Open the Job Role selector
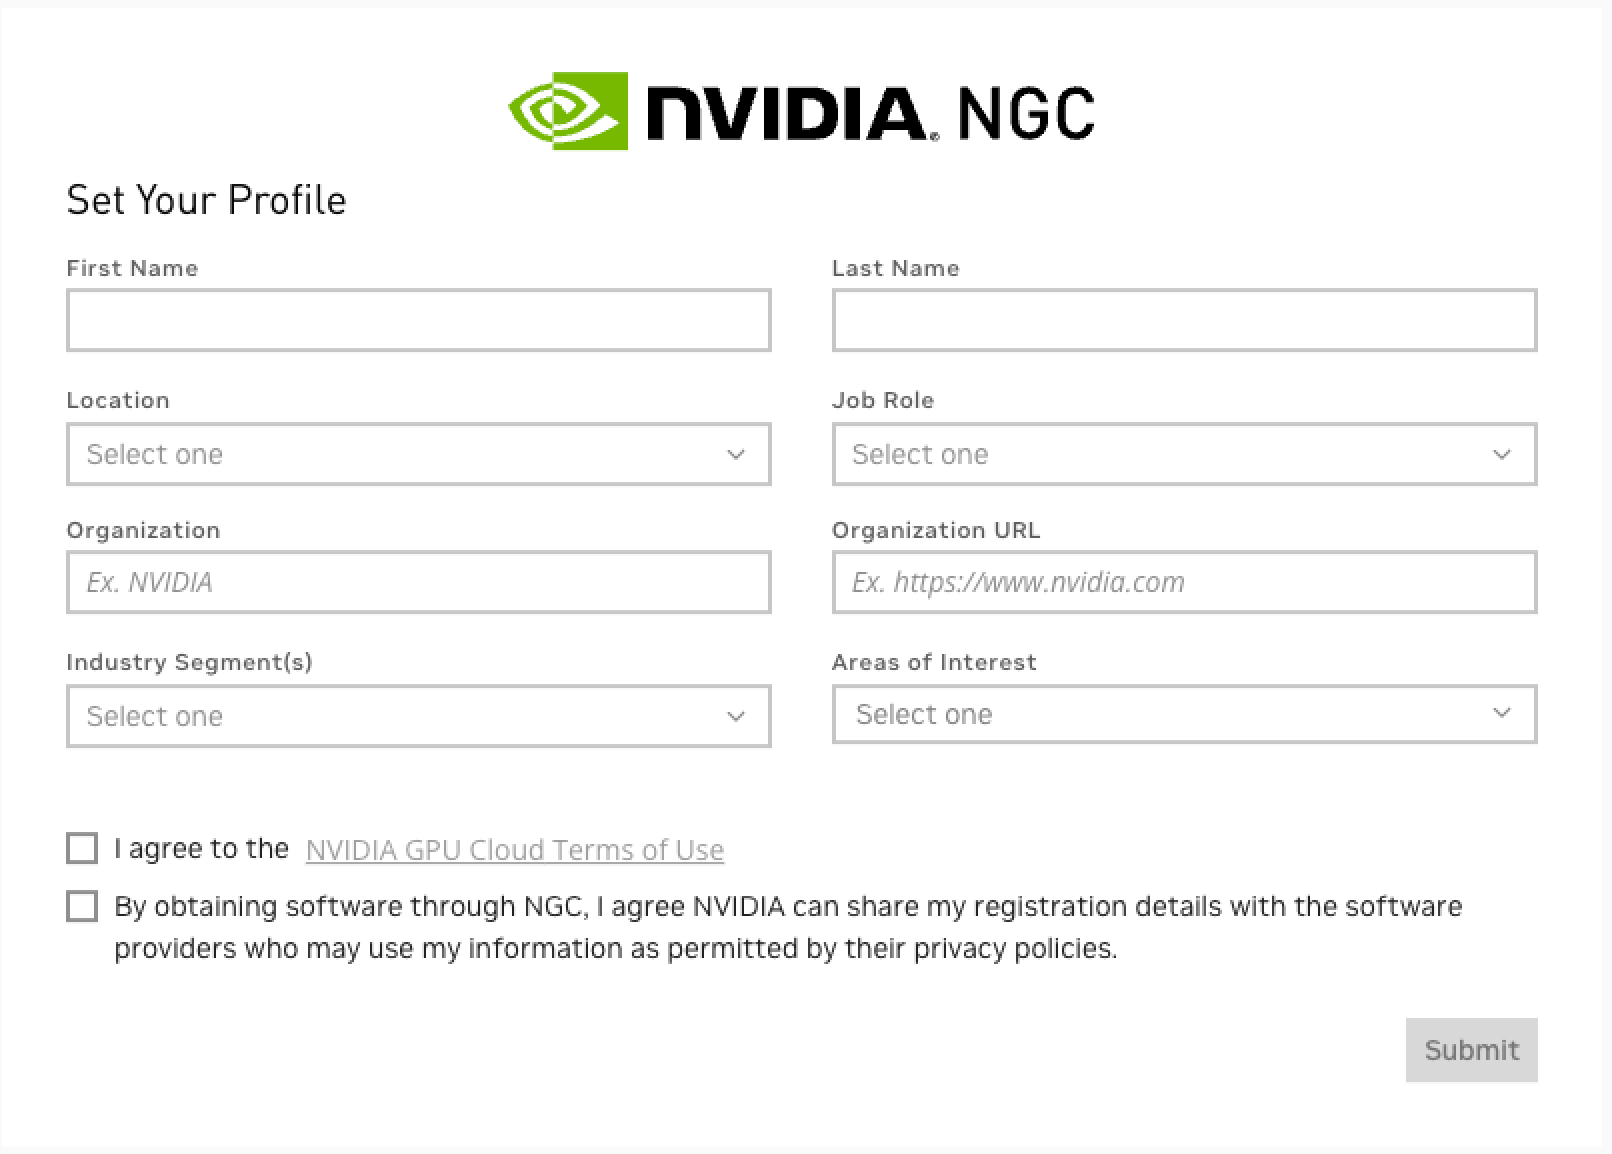 click(1184, 454)
